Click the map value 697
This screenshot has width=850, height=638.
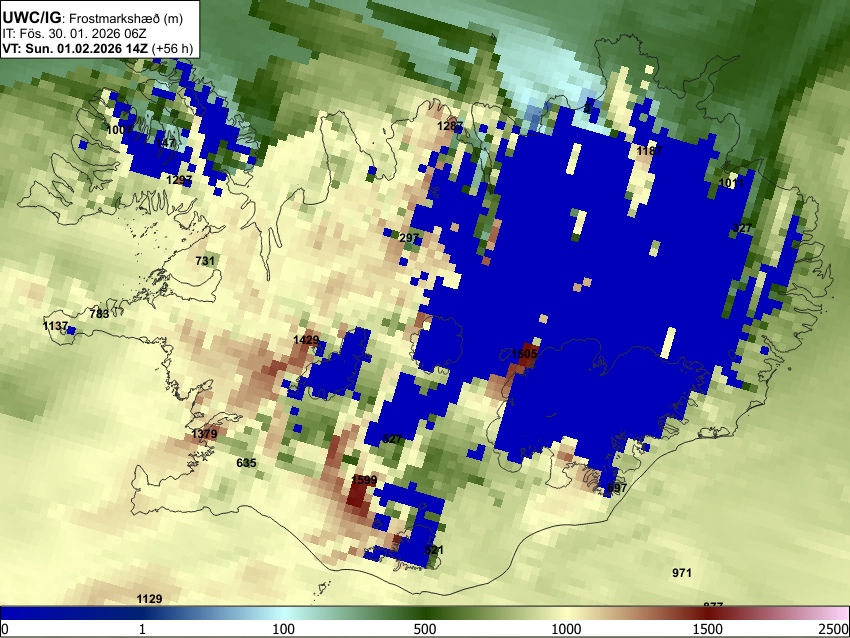click(617, 488)
